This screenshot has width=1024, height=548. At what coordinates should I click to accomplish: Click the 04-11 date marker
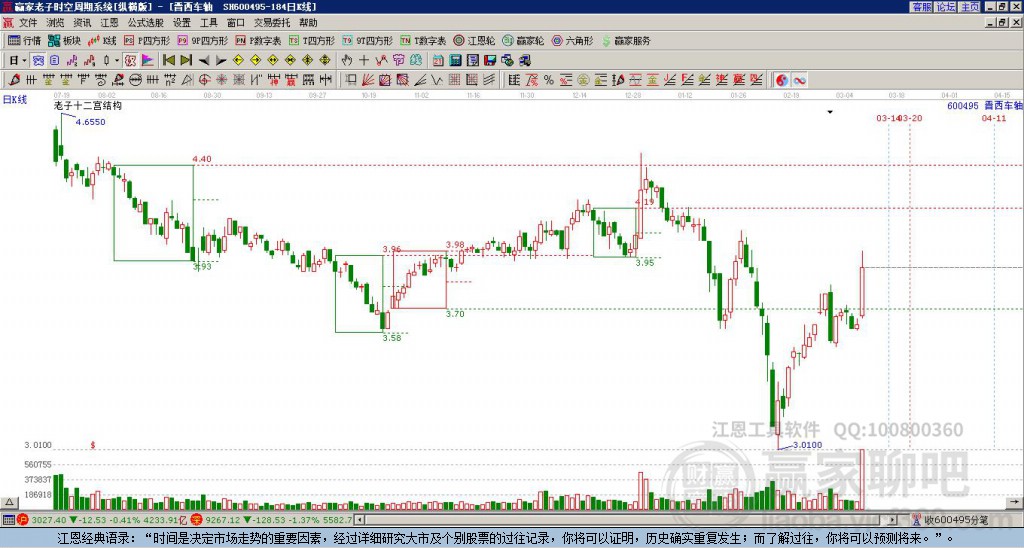click(994, 118)
